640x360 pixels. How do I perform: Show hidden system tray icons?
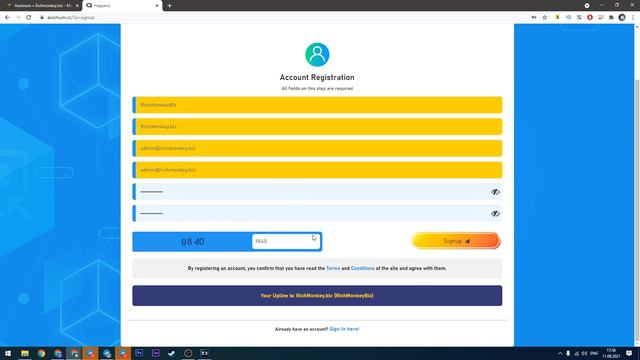click(x=560, y=353)
